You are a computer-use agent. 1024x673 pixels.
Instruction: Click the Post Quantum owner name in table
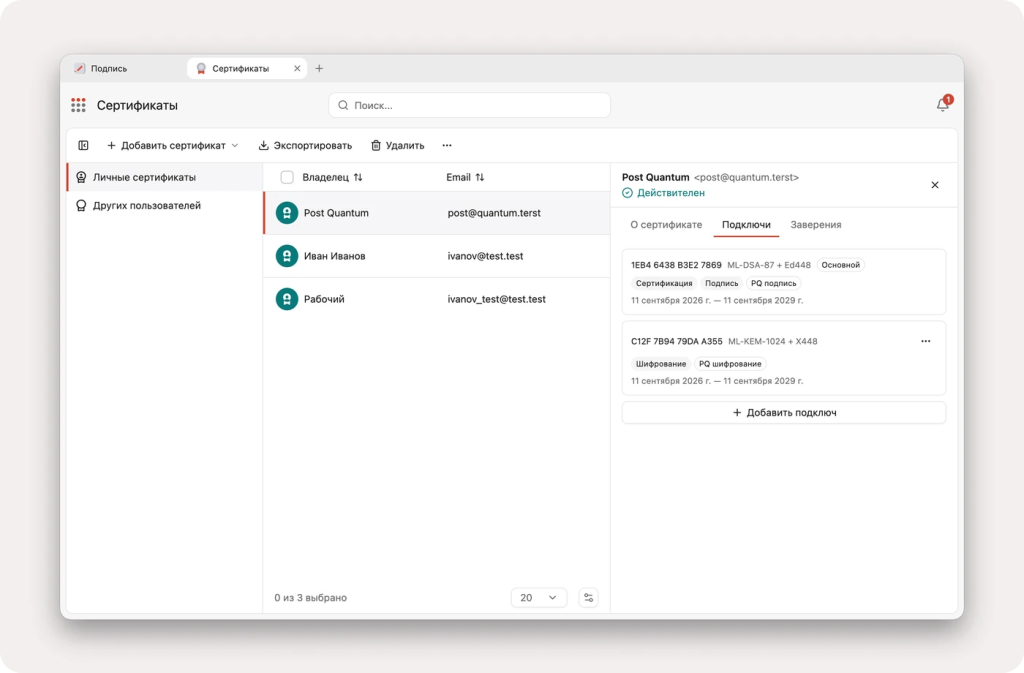336,213
